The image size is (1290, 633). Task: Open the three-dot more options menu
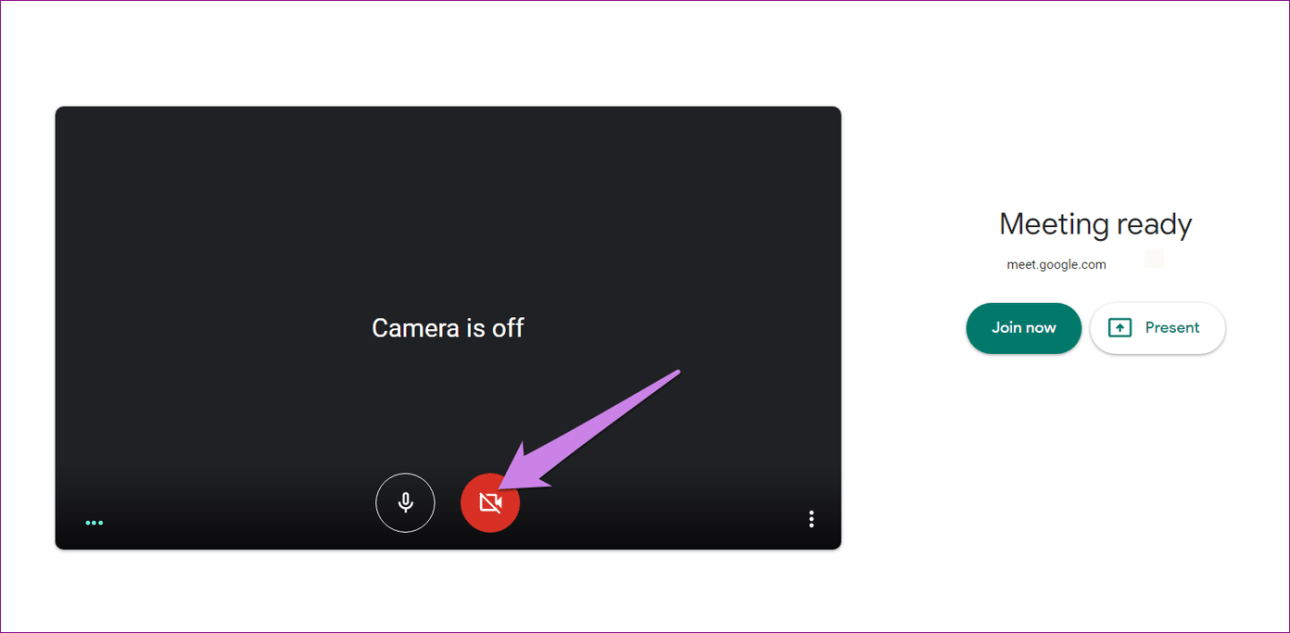coord(811,519)
